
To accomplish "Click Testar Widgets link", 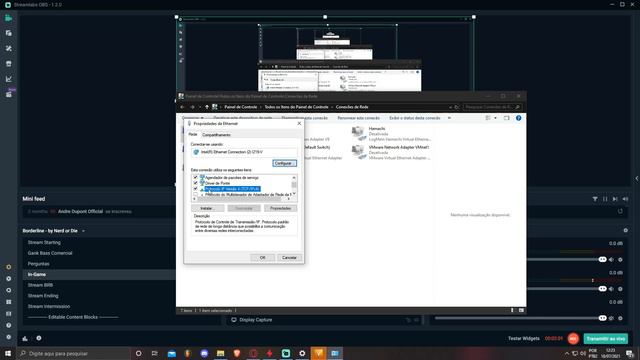I will tap(524, 338).
